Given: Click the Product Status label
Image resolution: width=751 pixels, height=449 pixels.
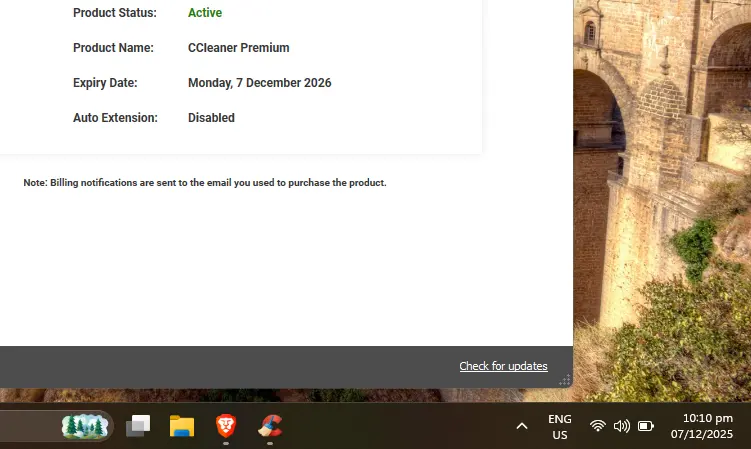Looking at the screenshot, I should [x=115, y=13].
